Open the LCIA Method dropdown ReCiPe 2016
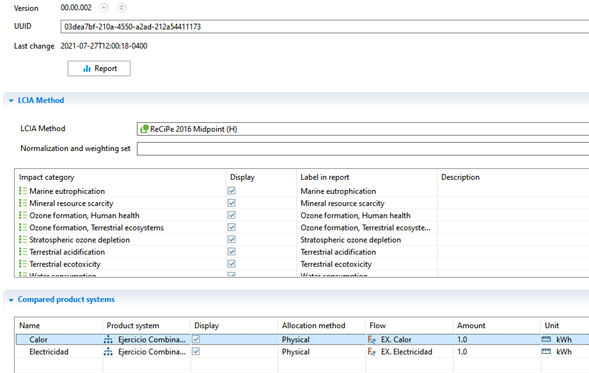This screenshot has width=589, height=373. coord(362,129)
